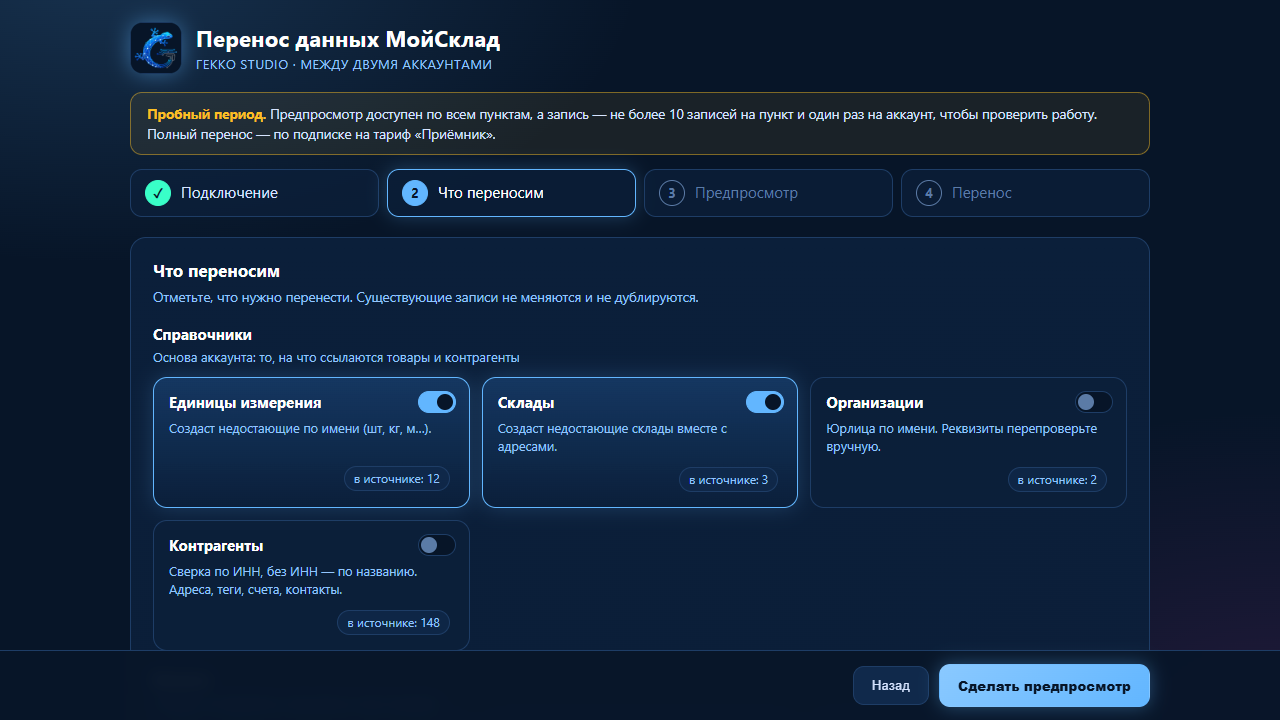
Task: Click the Справочники section heading
Action: 202,335
